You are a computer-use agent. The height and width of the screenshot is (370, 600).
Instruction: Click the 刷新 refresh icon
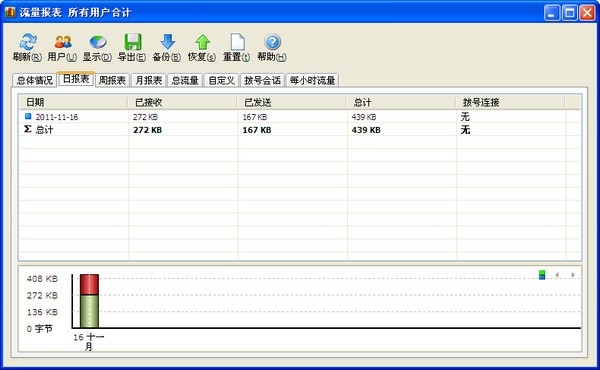coord(28,42)
